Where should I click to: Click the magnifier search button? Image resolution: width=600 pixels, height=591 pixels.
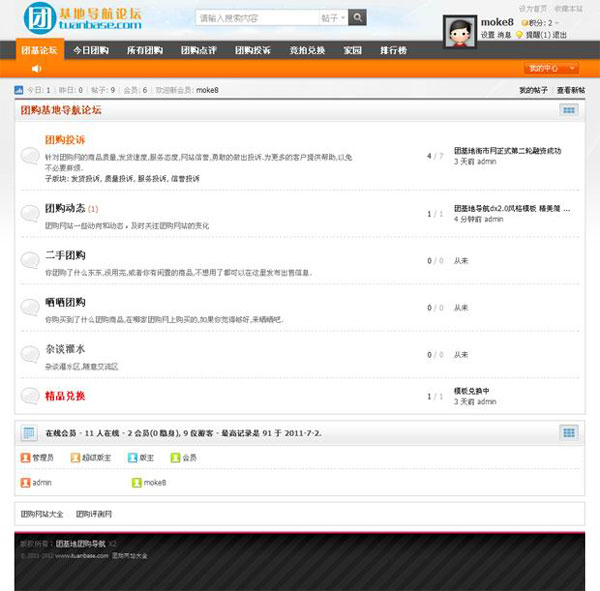(358, 18)
